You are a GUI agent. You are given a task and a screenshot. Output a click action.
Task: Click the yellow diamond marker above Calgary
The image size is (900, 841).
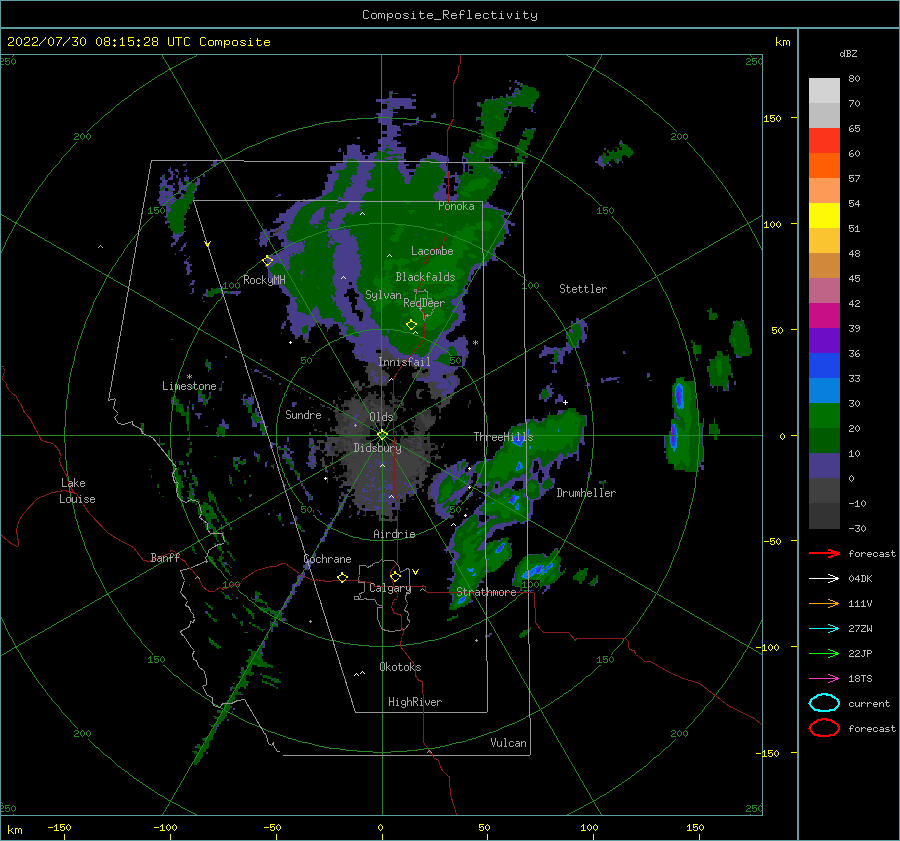(395, 576)
